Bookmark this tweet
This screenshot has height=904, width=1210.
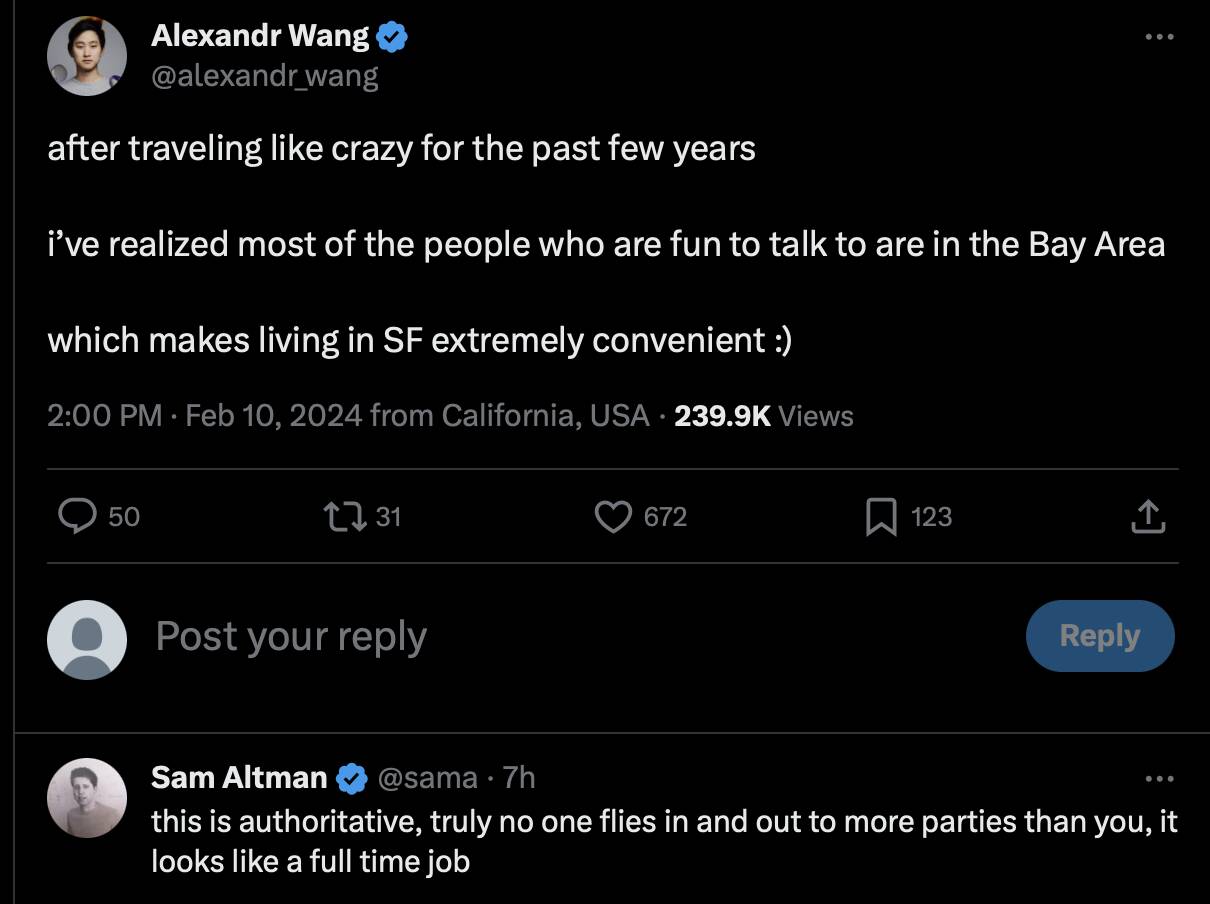[879, 516]
